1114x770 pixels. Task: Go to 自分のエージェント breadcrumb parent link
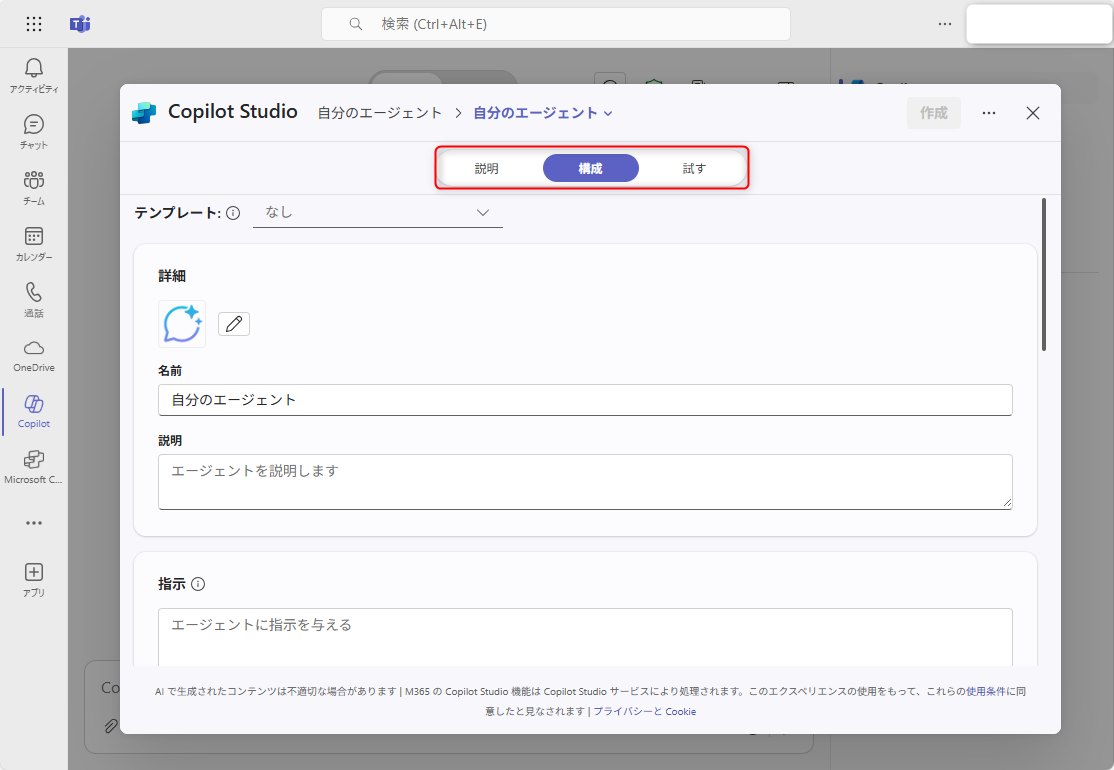[379, 113]
